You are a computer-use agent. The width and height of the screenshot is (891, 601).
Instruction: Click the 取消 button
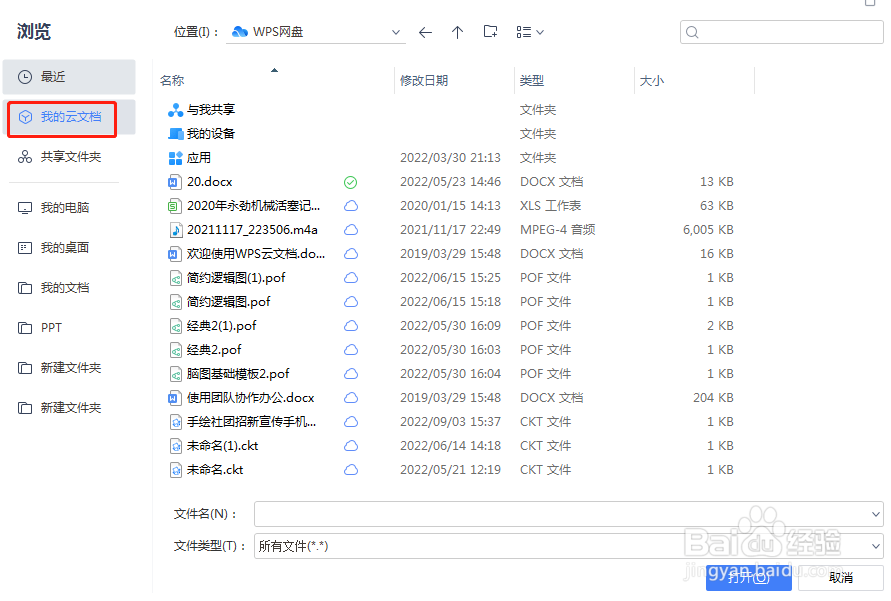pyautogui.click(x=840, y=578)
